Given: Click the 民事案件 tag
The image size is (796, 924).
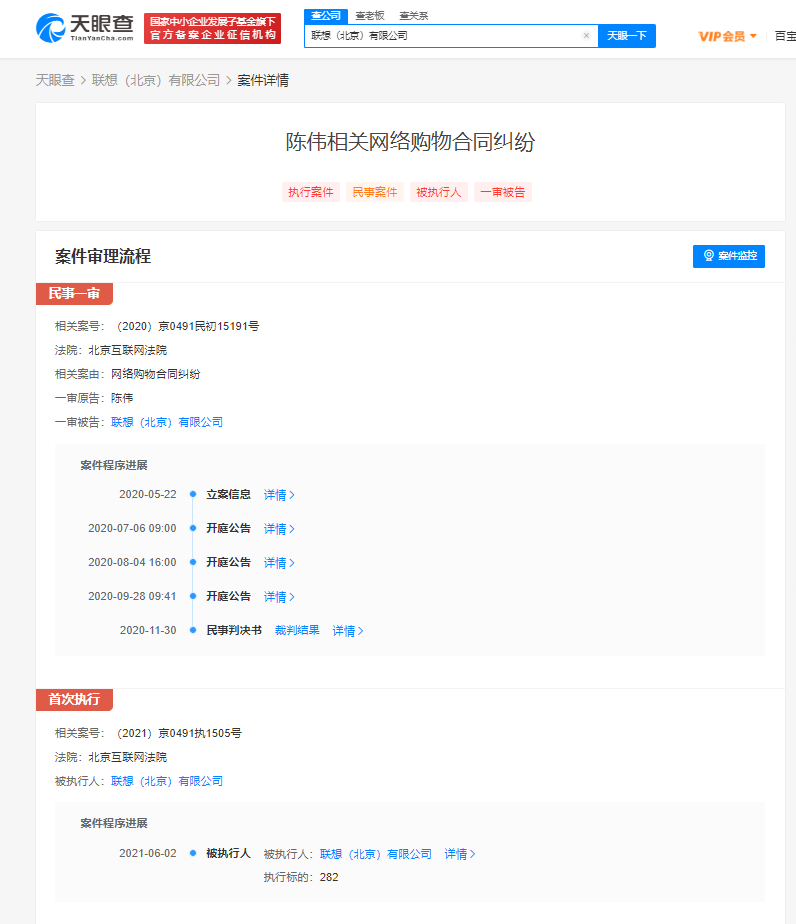Looking at the screenshot, I should 375,192.
